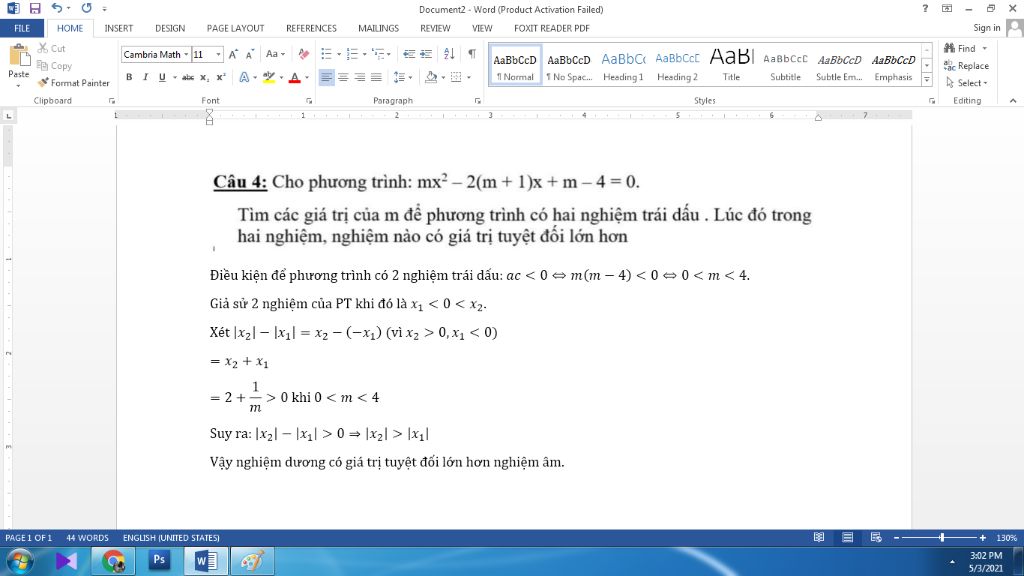Justify the paragraph text
The image size is (1024, 576).
pyautogui.click(x=376, y=77)
